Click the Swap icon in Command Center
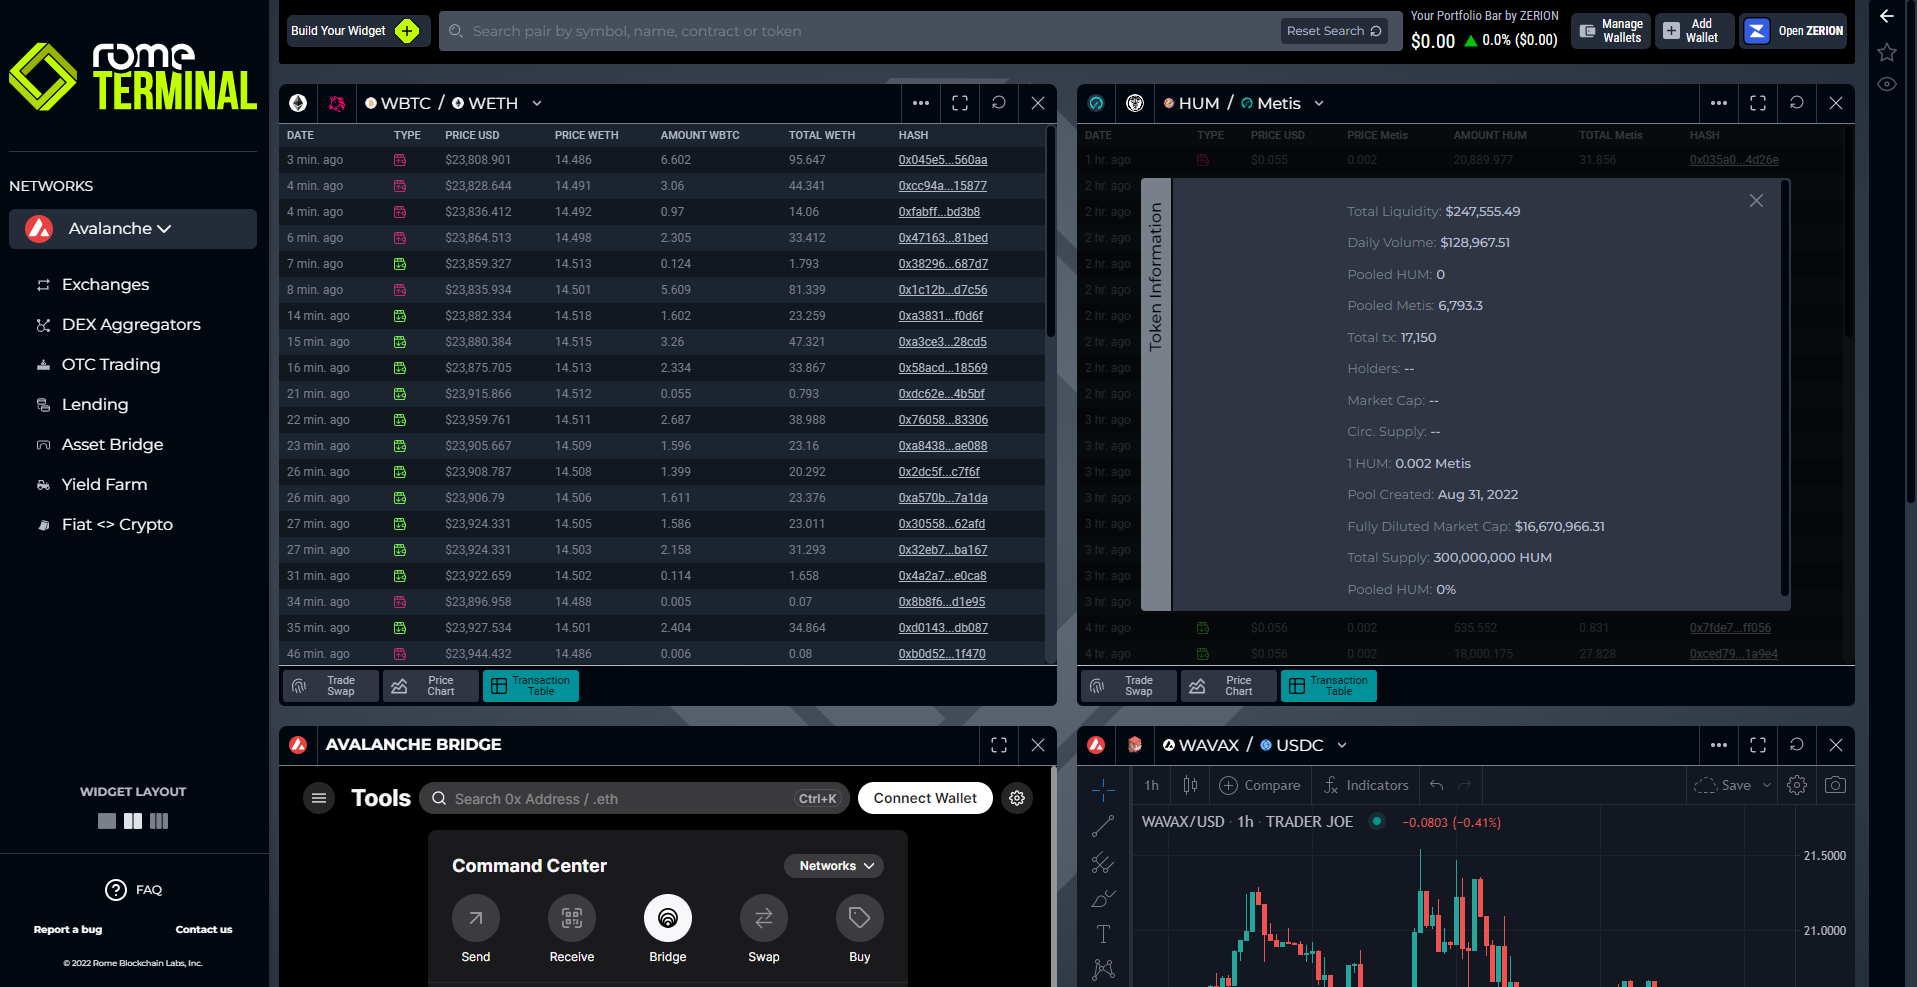The height and width of the screenshot is (987, 1917). pos(764,918)
